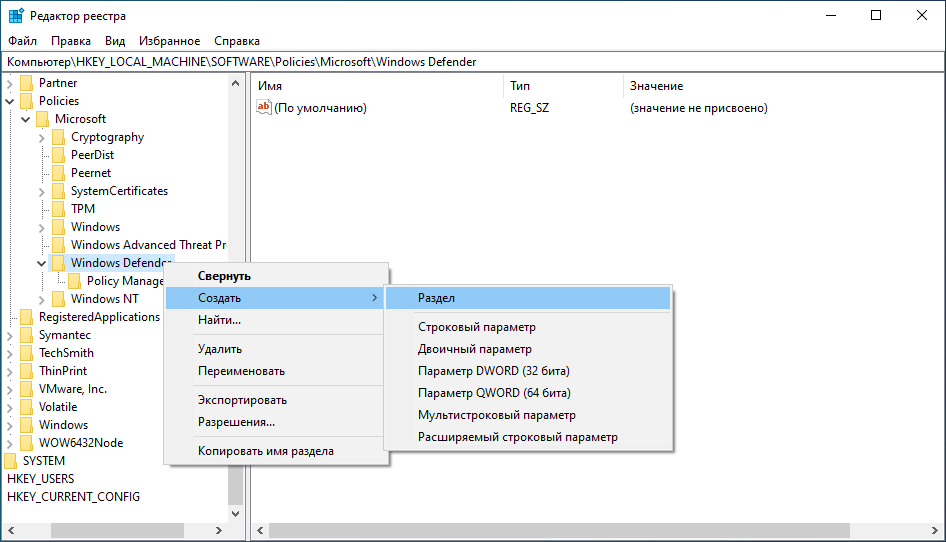Click the Microsoft folder icon
This screenshot has width=946, height=542.
[42, 119]
